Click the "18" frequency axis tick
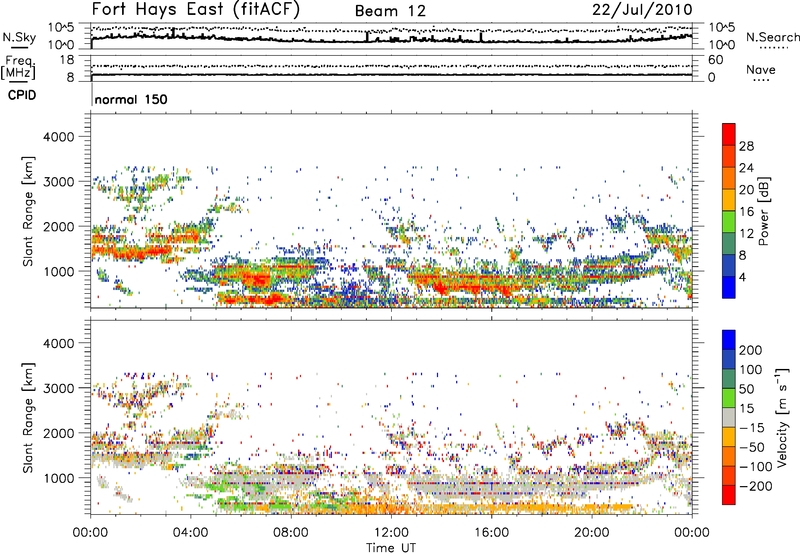 pyautogui.click(x=66, y=60)
